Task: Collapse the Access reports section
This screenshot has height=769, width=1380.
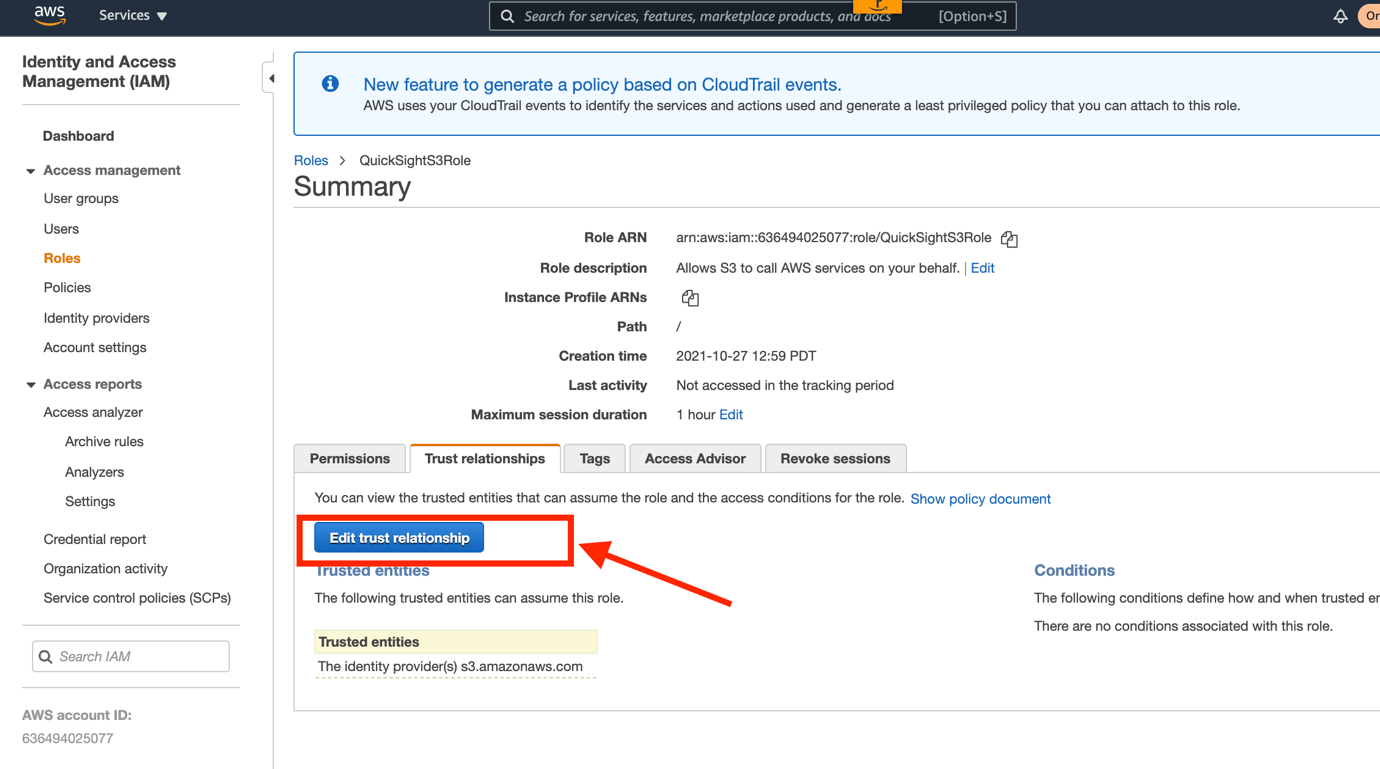Action: click(x=31, y=385)
